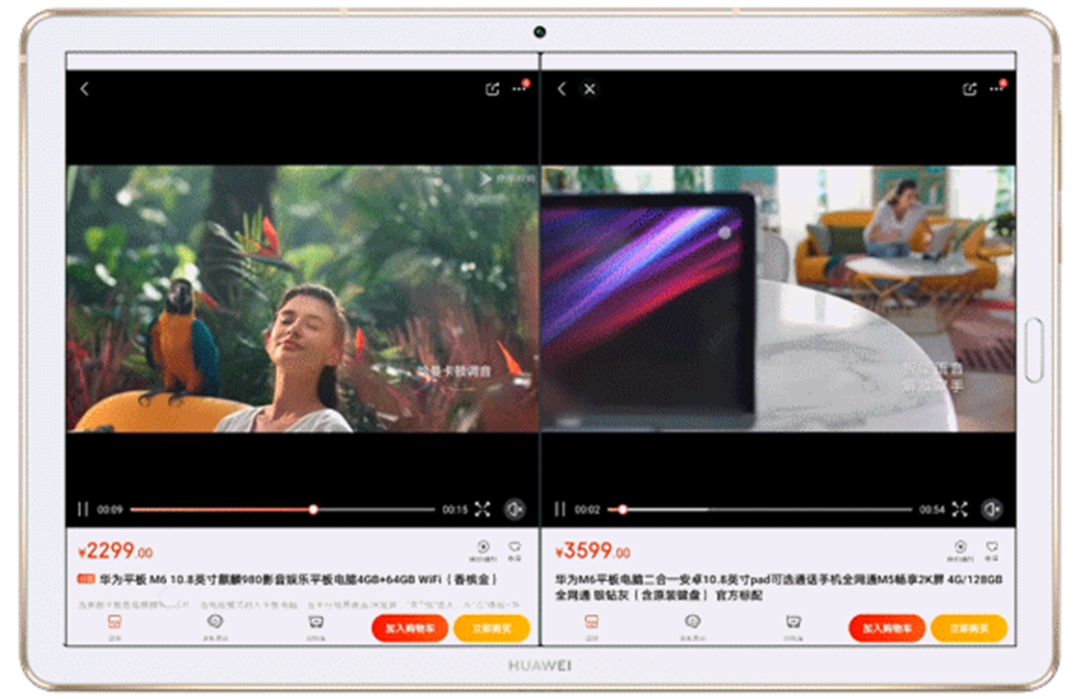
Task: Mute the right video's sound
Action: click(992, 510)
